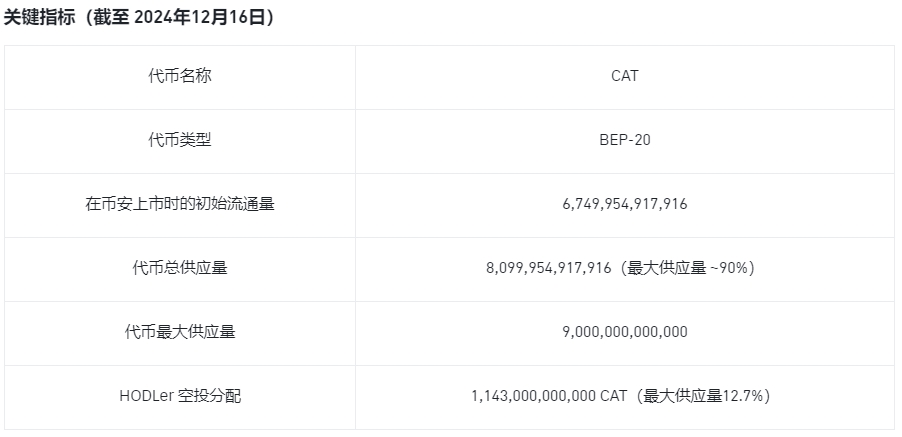Click the 关键指标 heading text

pos(35,18)
